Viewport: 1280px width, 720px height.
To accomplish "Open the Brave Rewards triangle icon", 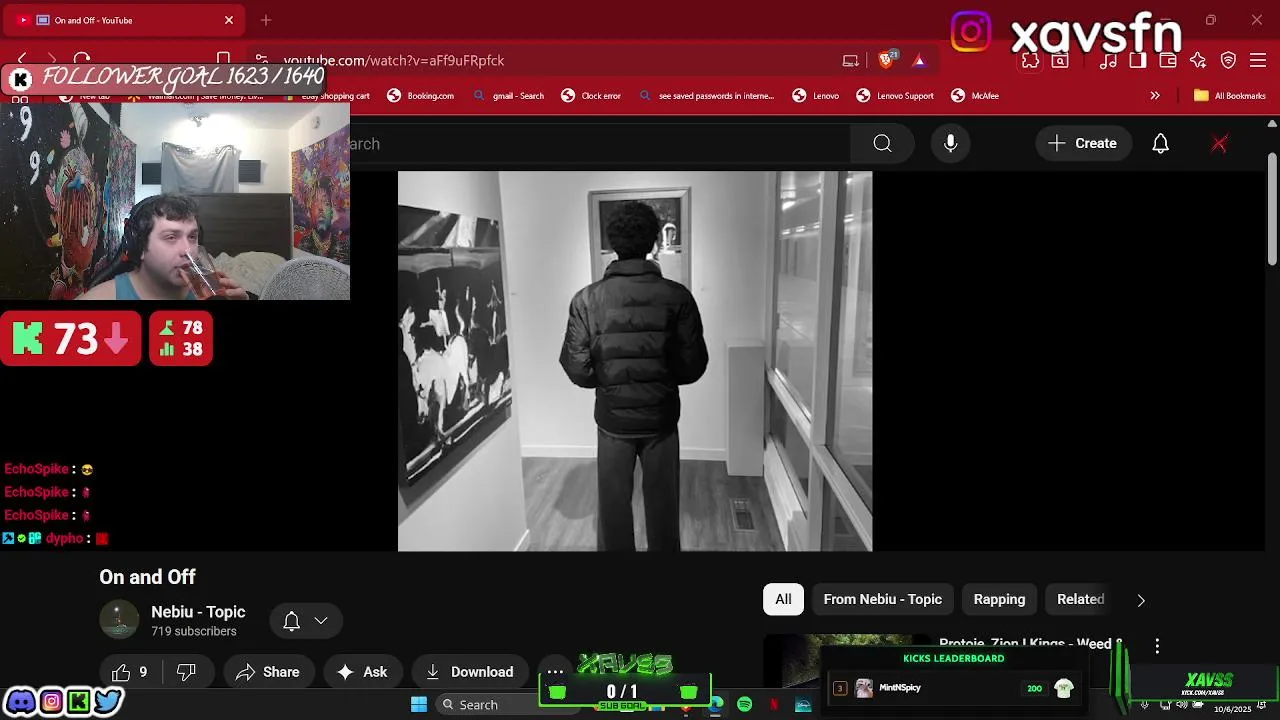I will pyautogui.click(x=919, y=60).
